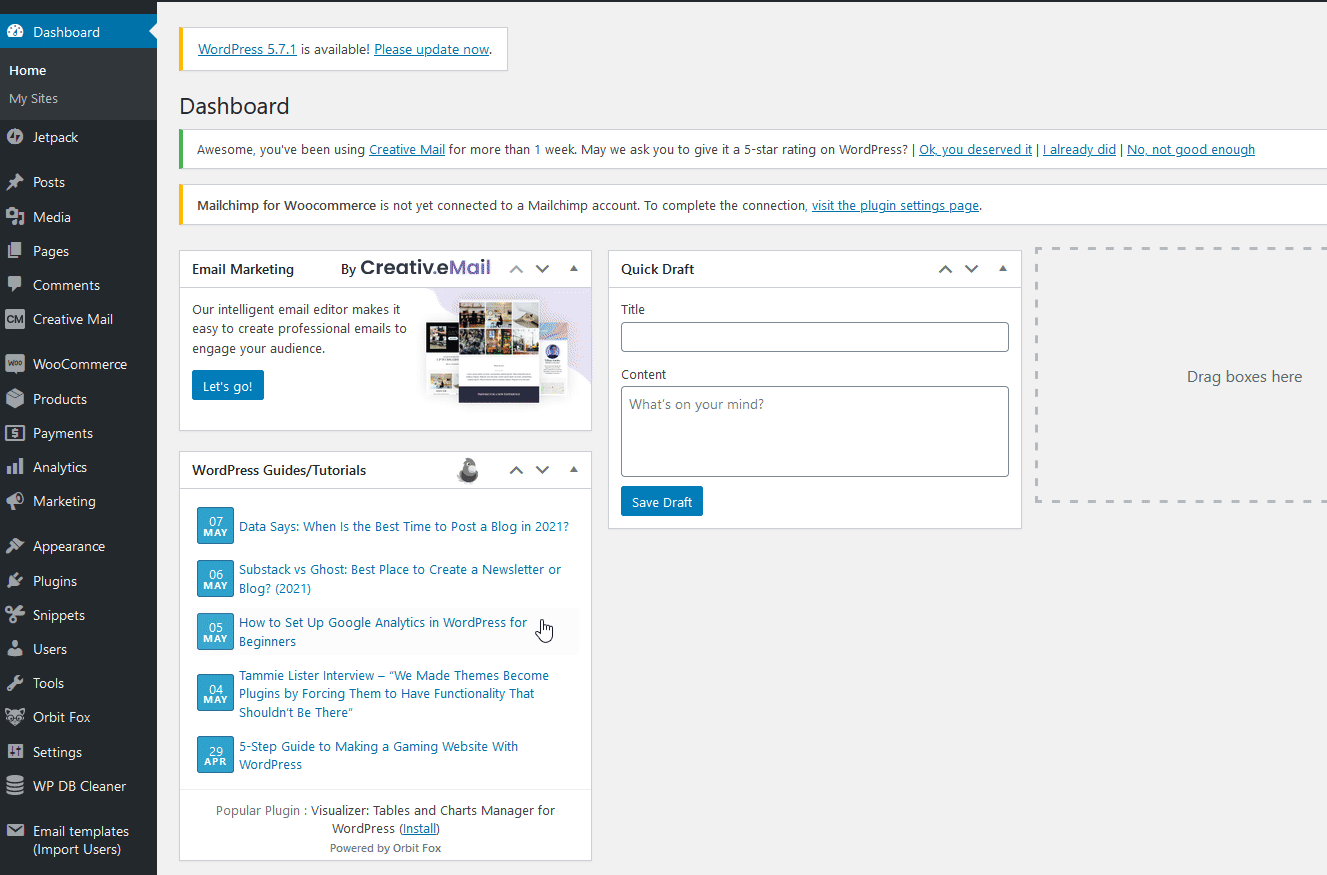Click the Products box icon

tap(15, 399)
